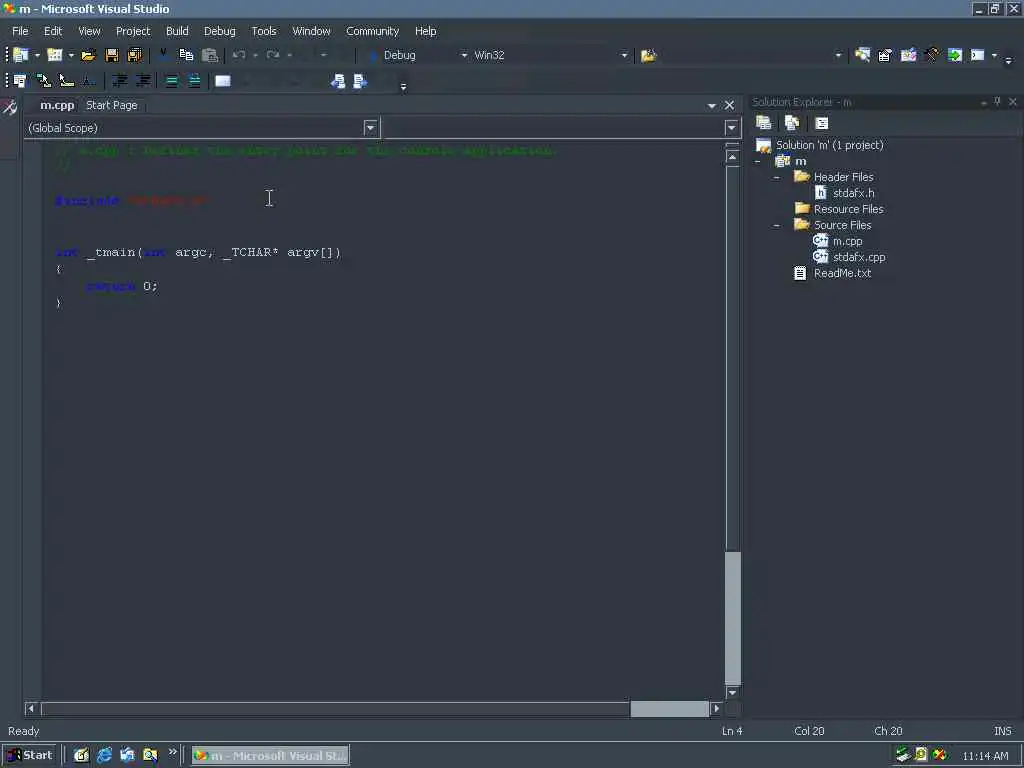Click the Increase Line Indent icon

point(142,81)
